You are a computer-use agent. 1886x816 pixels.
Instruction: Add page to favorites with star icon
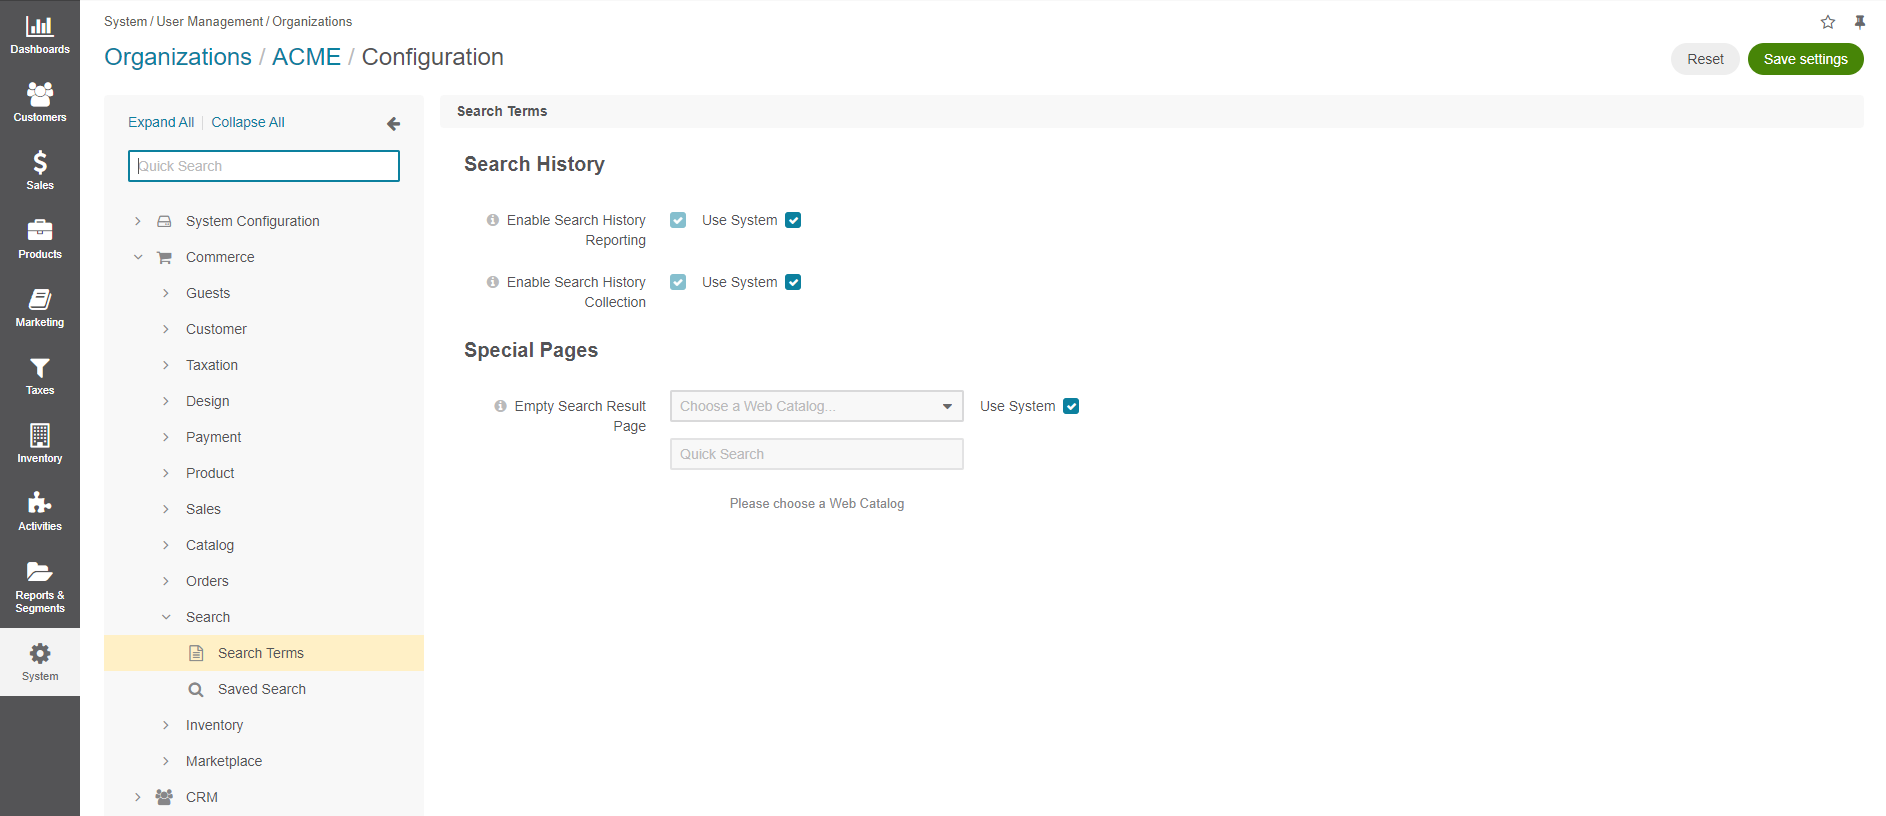[x=1828, y=22]
